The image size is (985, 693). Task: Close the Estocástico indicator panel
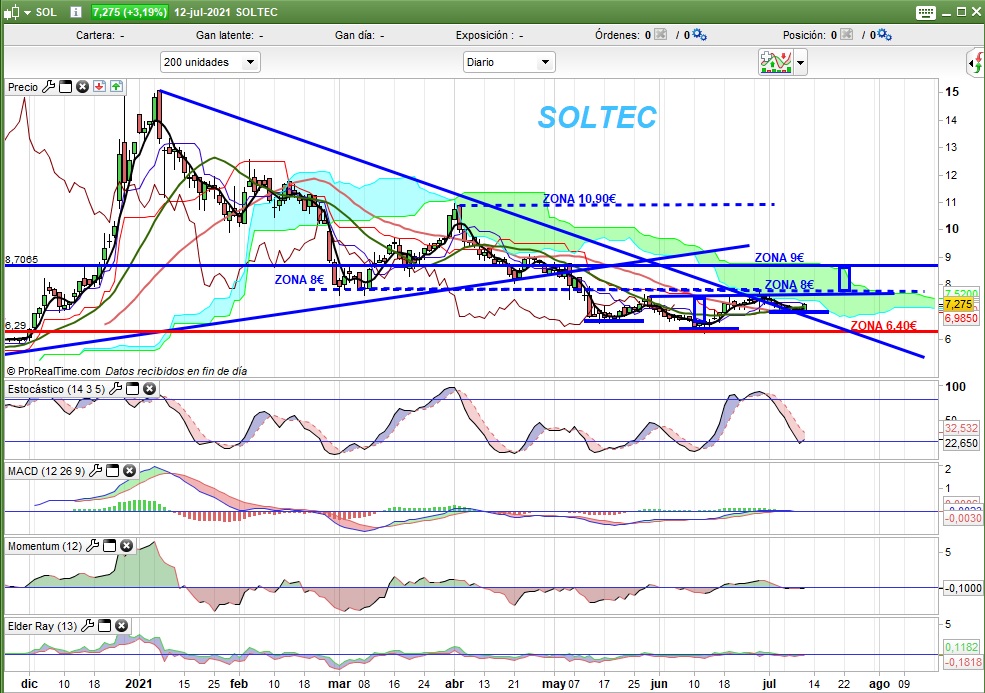point(149,389)
